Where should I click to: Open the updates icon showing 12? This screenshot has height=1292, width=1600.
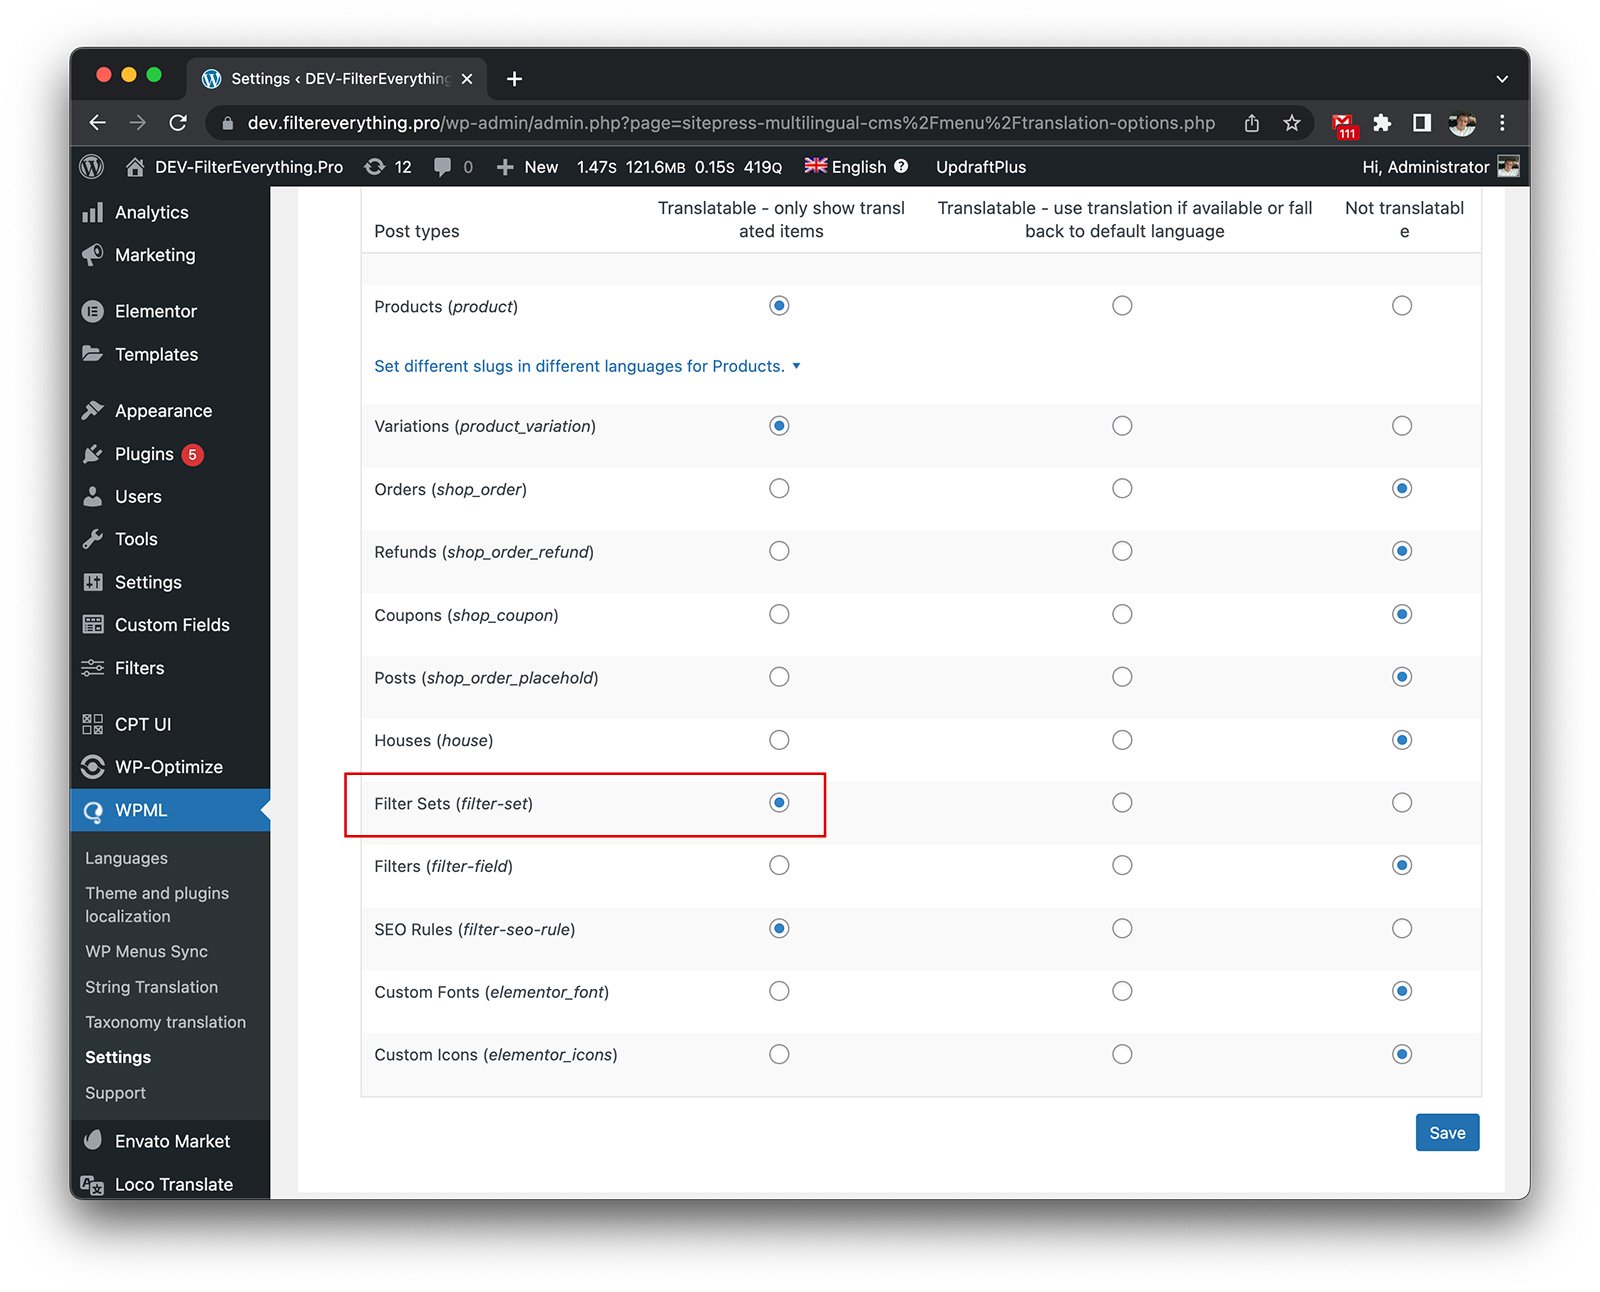click(x=388, y=167)
